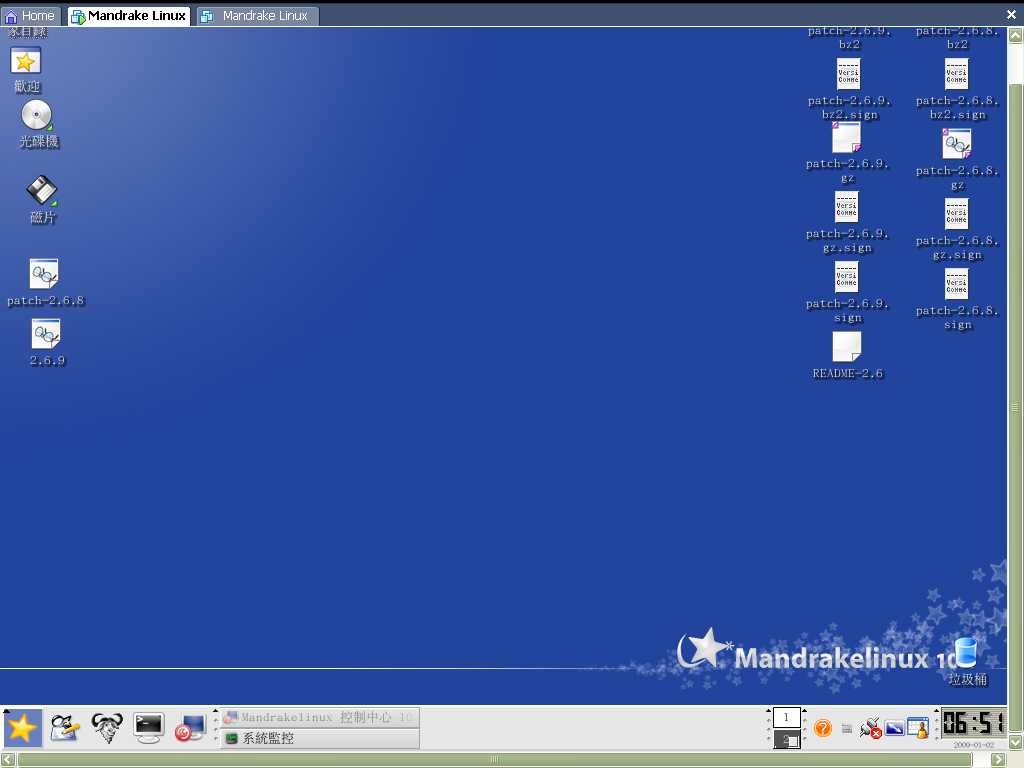Click the vertical scrollbar up arrow
The height and width of the screenshot is (768, 1024).
(x=1016, y=35)
